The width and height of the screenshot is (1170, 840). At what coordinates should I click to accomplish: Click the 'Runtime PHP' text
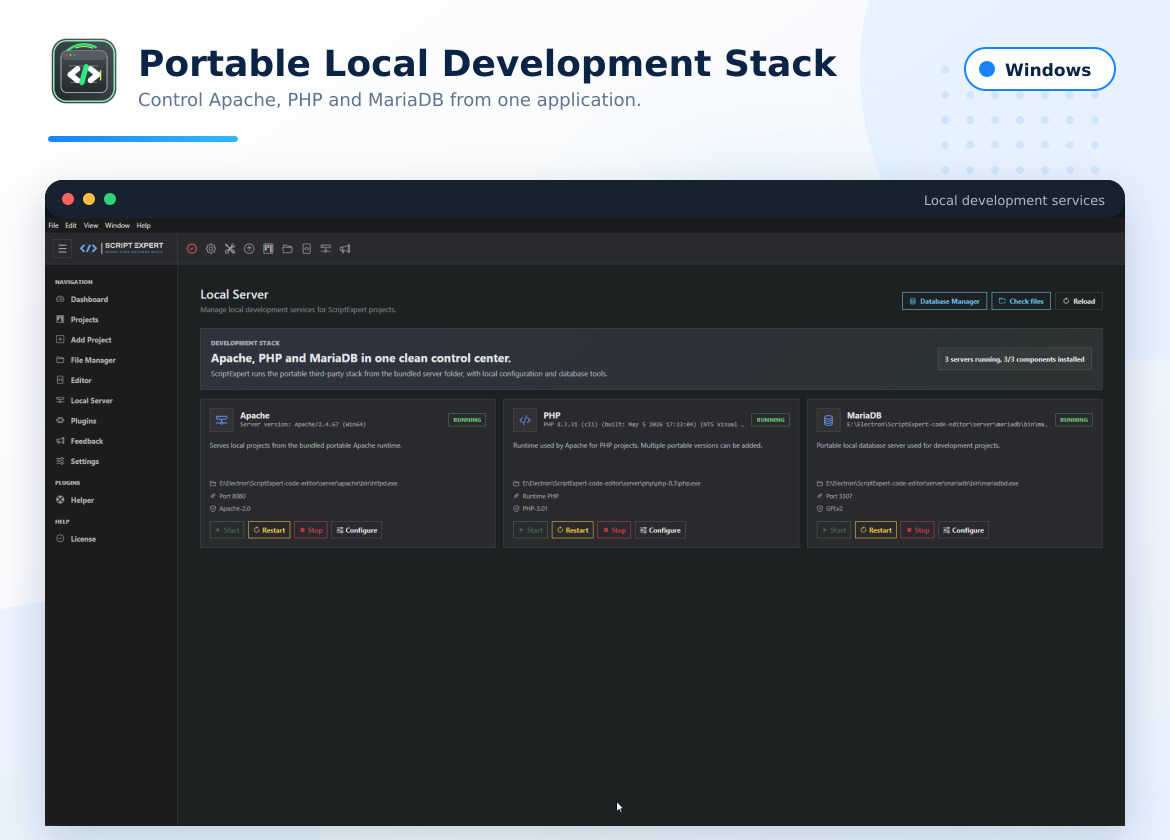pyautogui.click(x=540, y=496)
